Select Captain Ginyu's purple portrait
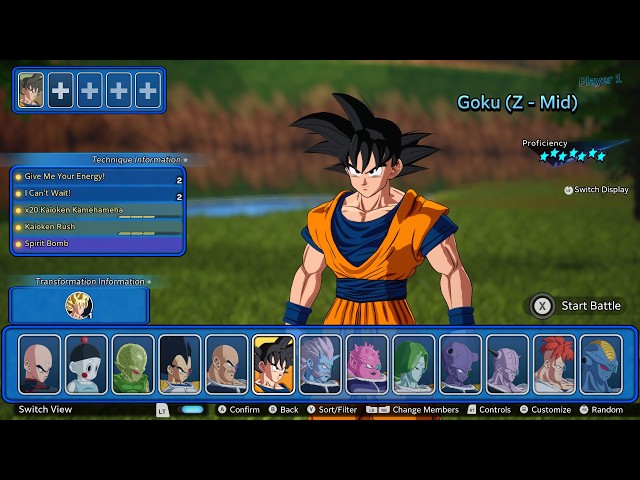640x480 pixels. tap(460, 364)
